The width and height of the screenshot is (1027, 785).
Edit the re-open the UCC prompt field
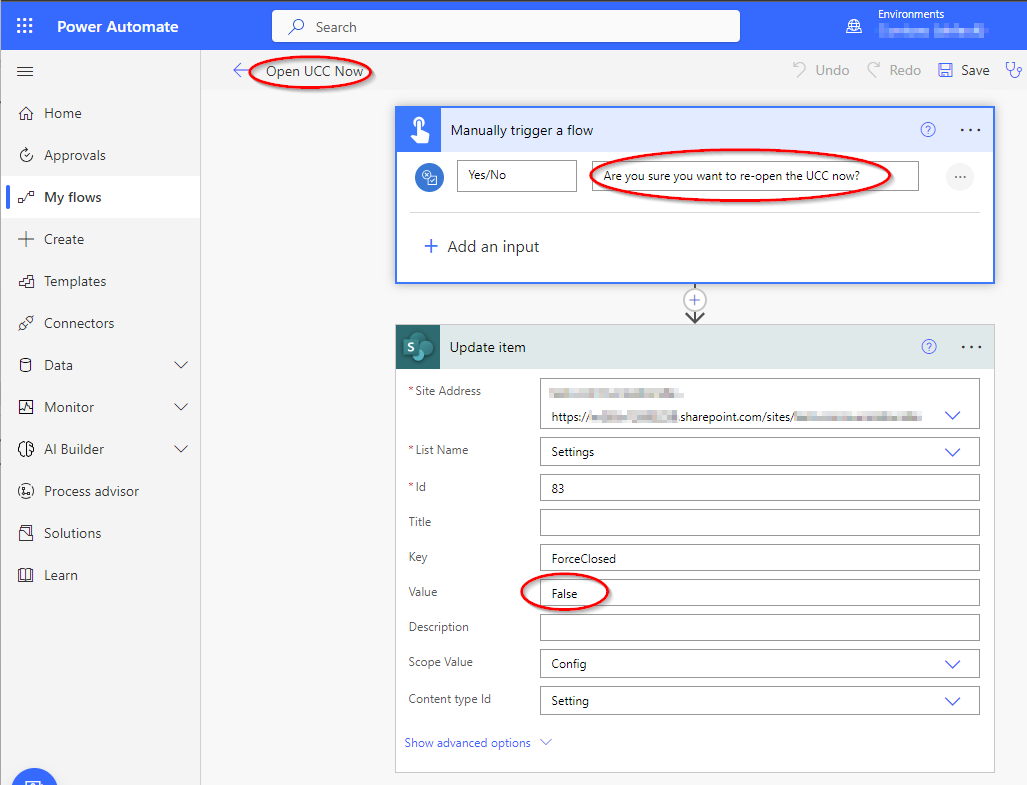(x=755, y=176)
